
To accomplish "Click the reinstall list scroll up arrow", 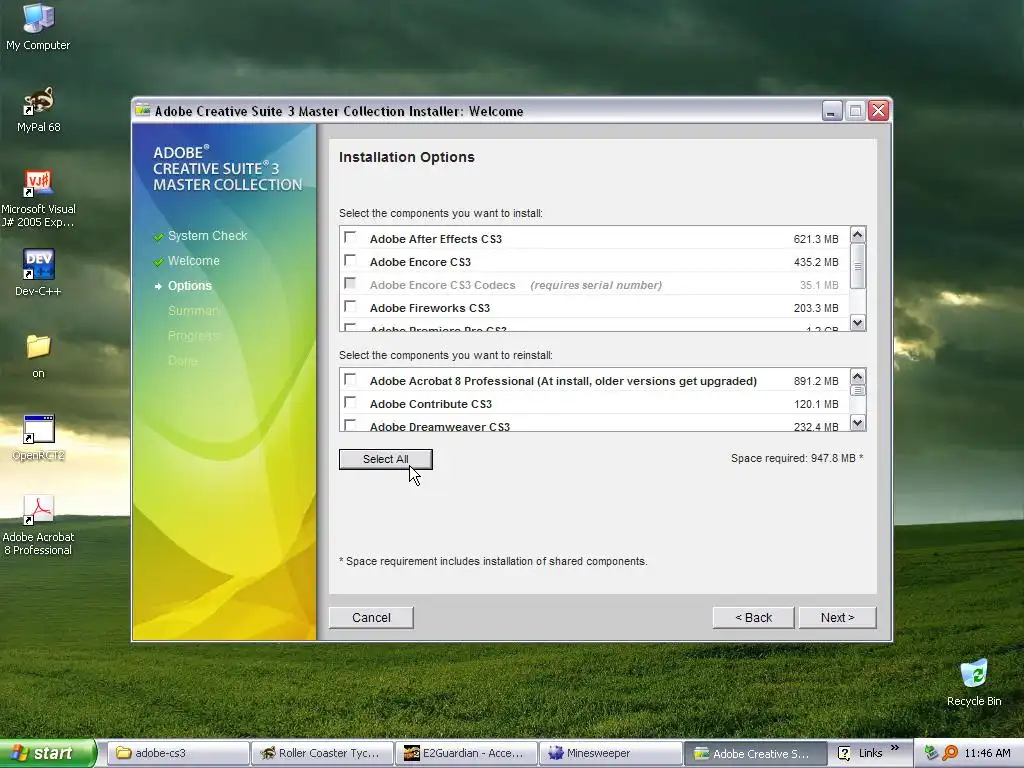I will click(858, 376).
